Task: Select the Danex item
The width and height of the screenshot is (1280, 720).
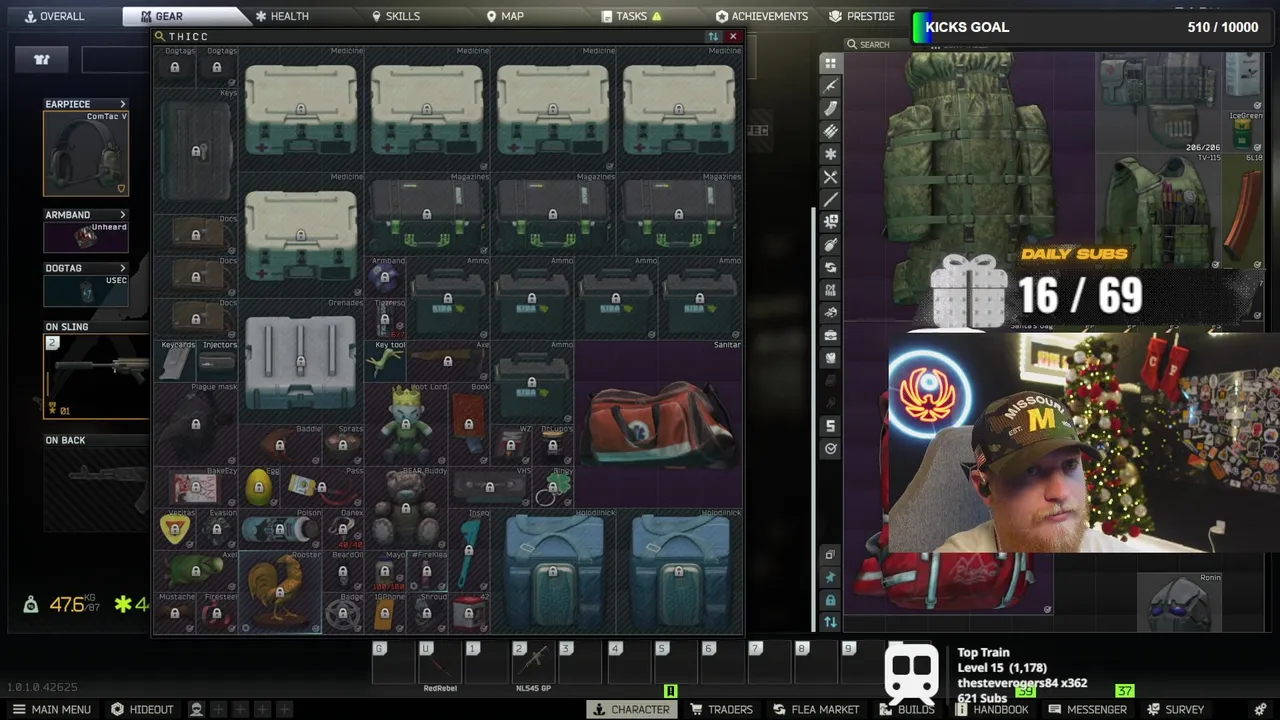Action: pos(343,529)
